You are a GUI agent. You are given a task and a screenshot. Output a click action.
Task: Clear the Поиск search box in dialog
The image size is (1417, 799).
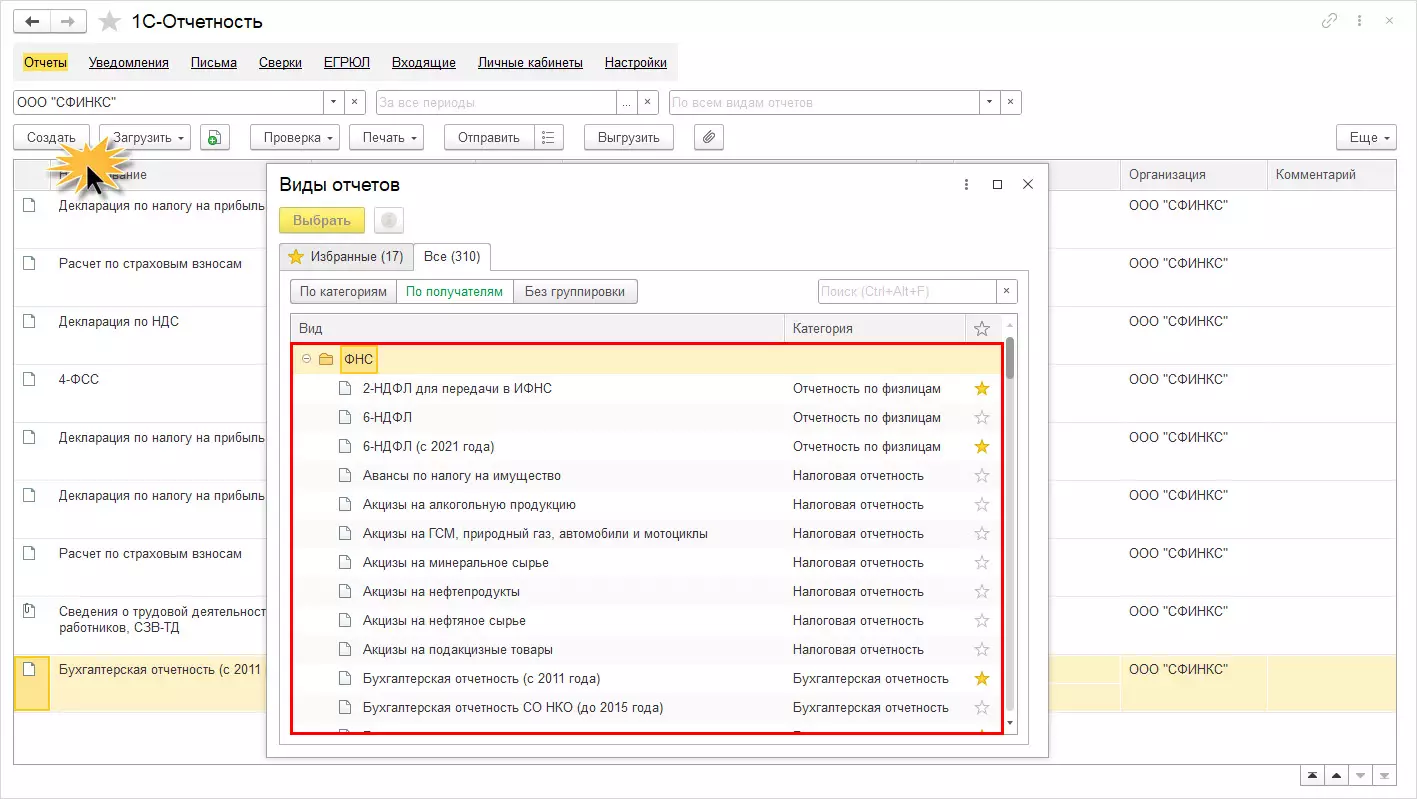1008,291
